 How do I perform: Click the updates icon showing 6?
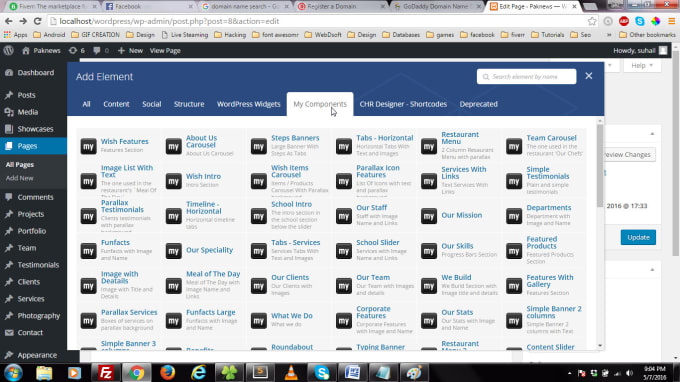[x=77, y=50]
